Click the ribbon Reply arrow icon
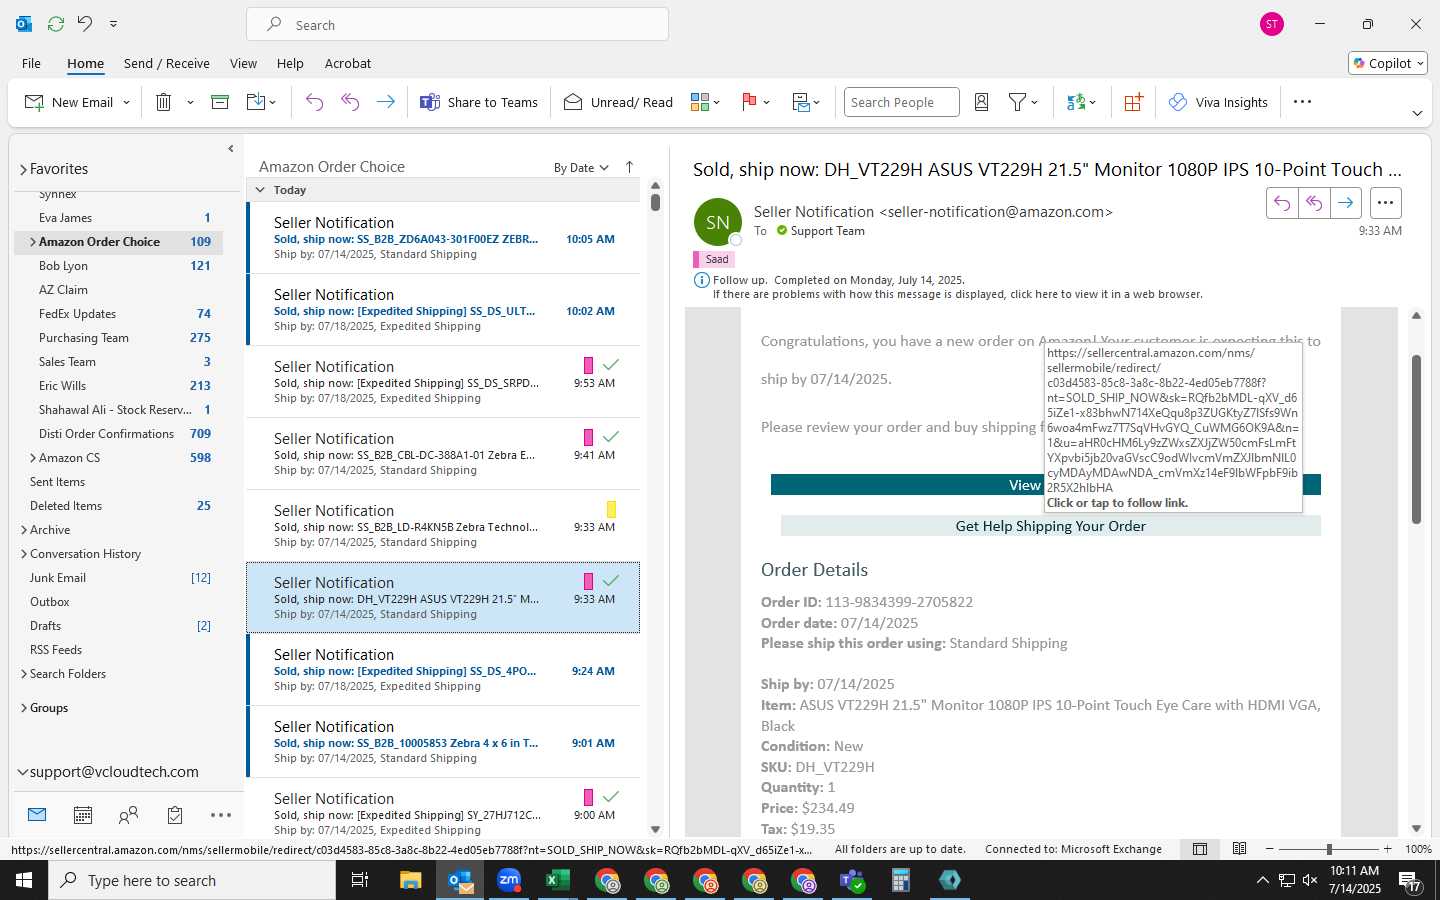The height and width of the screenshot is (900, 1440). pyautogui.click(x=314, y=102)
